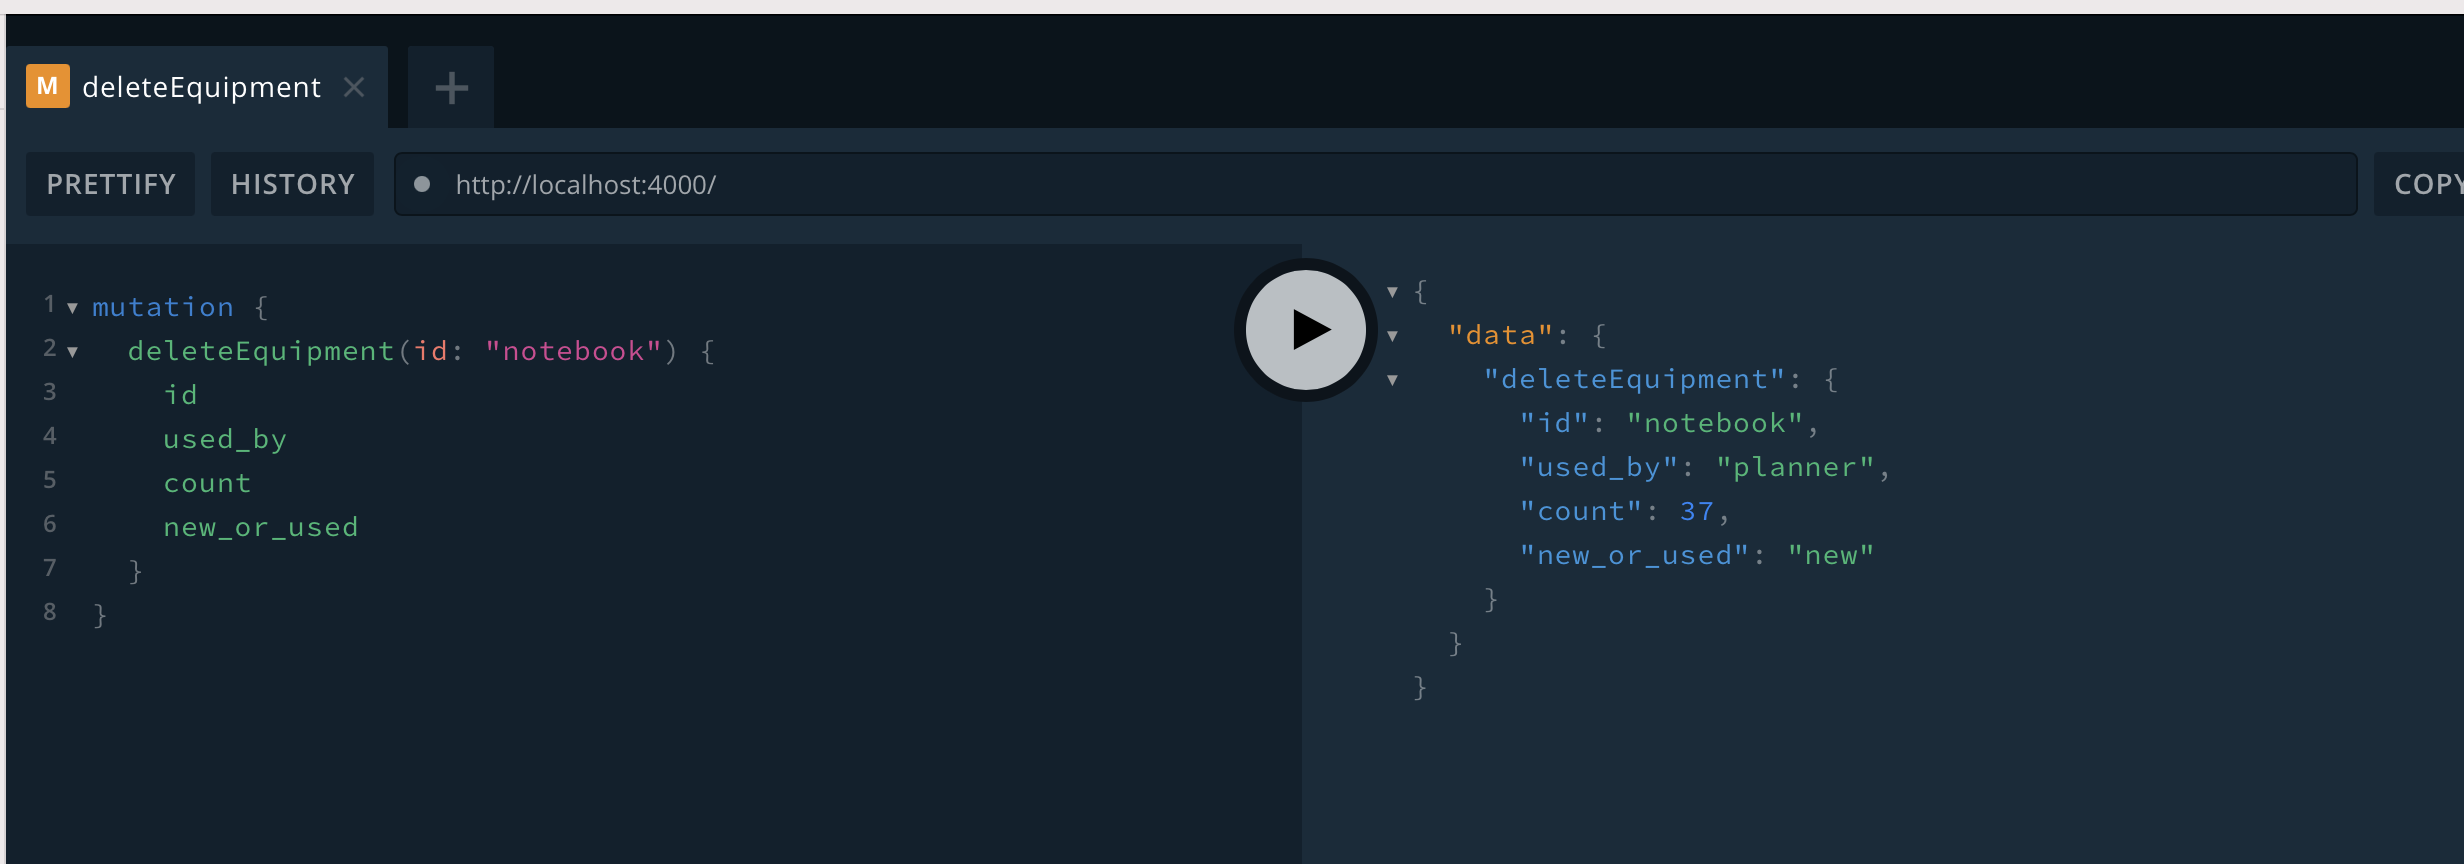Image resolution: width=2464 pixels, height=864 pixels.
Task: Click the "data" key in the response
Action: point(1501,335)
